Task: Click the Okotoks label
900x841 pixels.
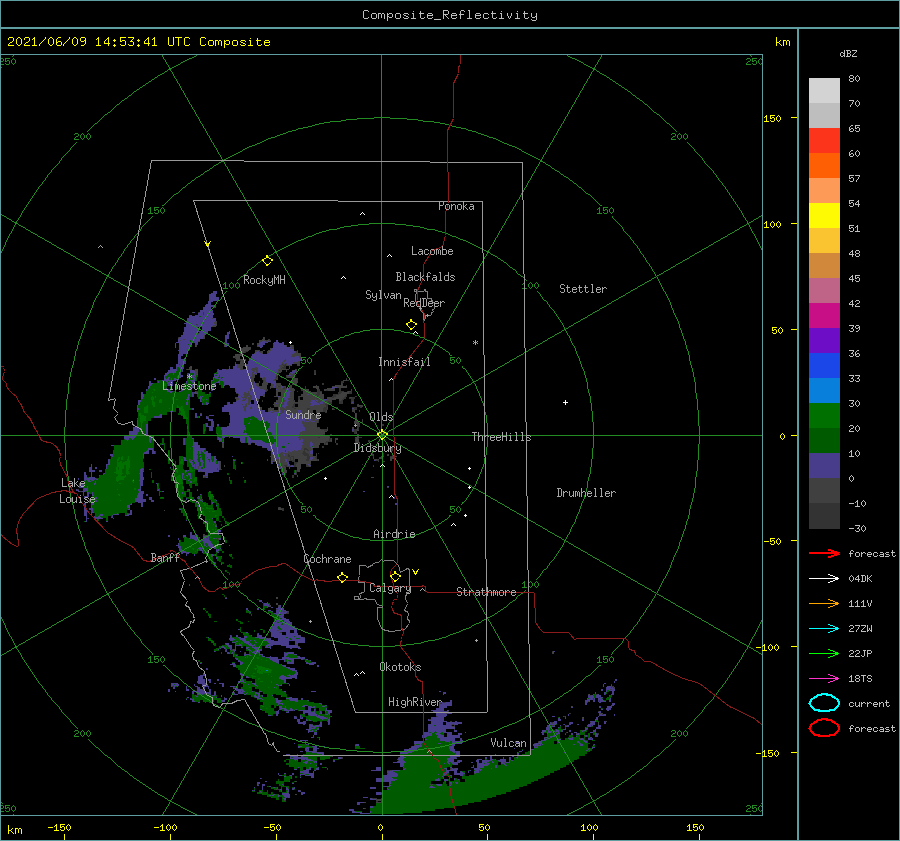Action: click(x=400, y=667)
